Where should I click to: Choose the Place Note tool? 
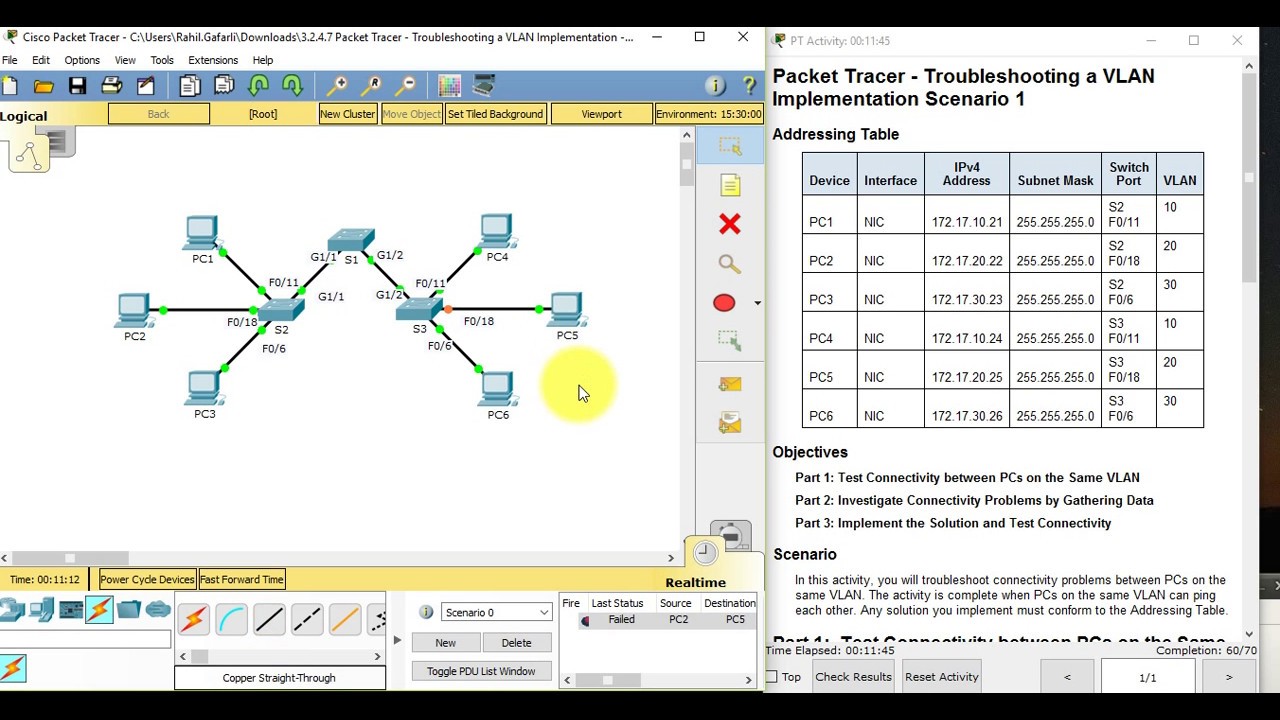[730, 186]
